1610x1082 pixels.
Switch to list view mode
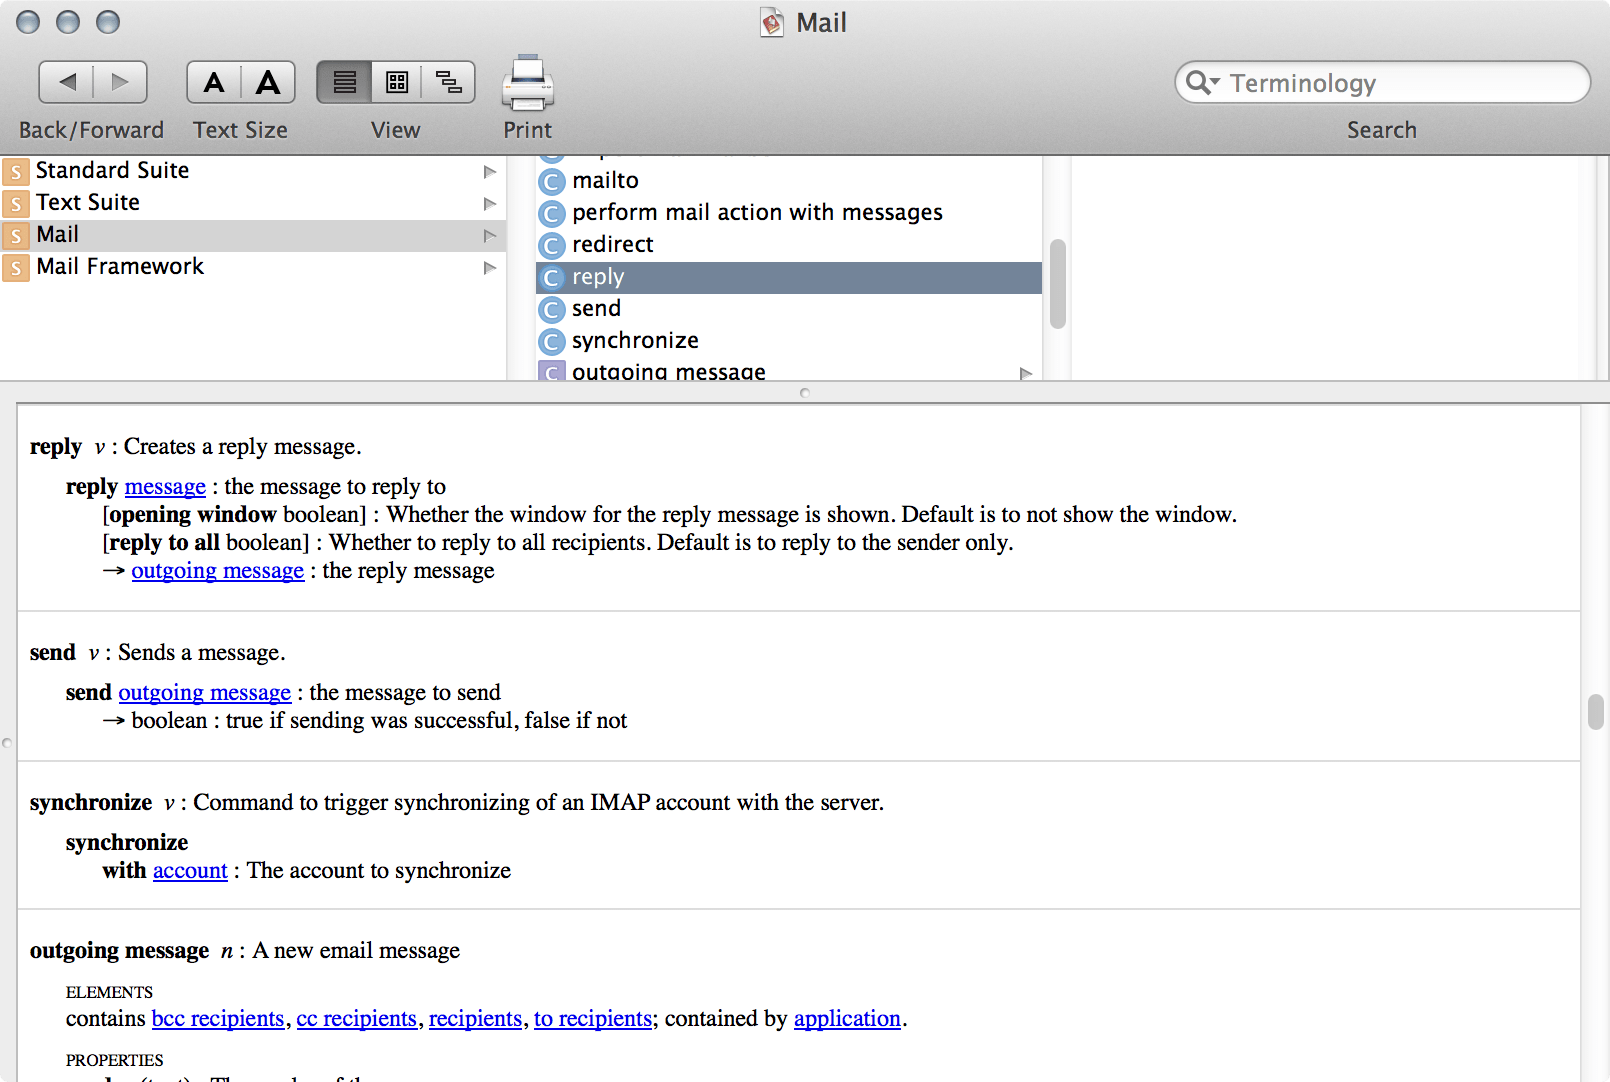pyautogui.click(x=344, y=82)
